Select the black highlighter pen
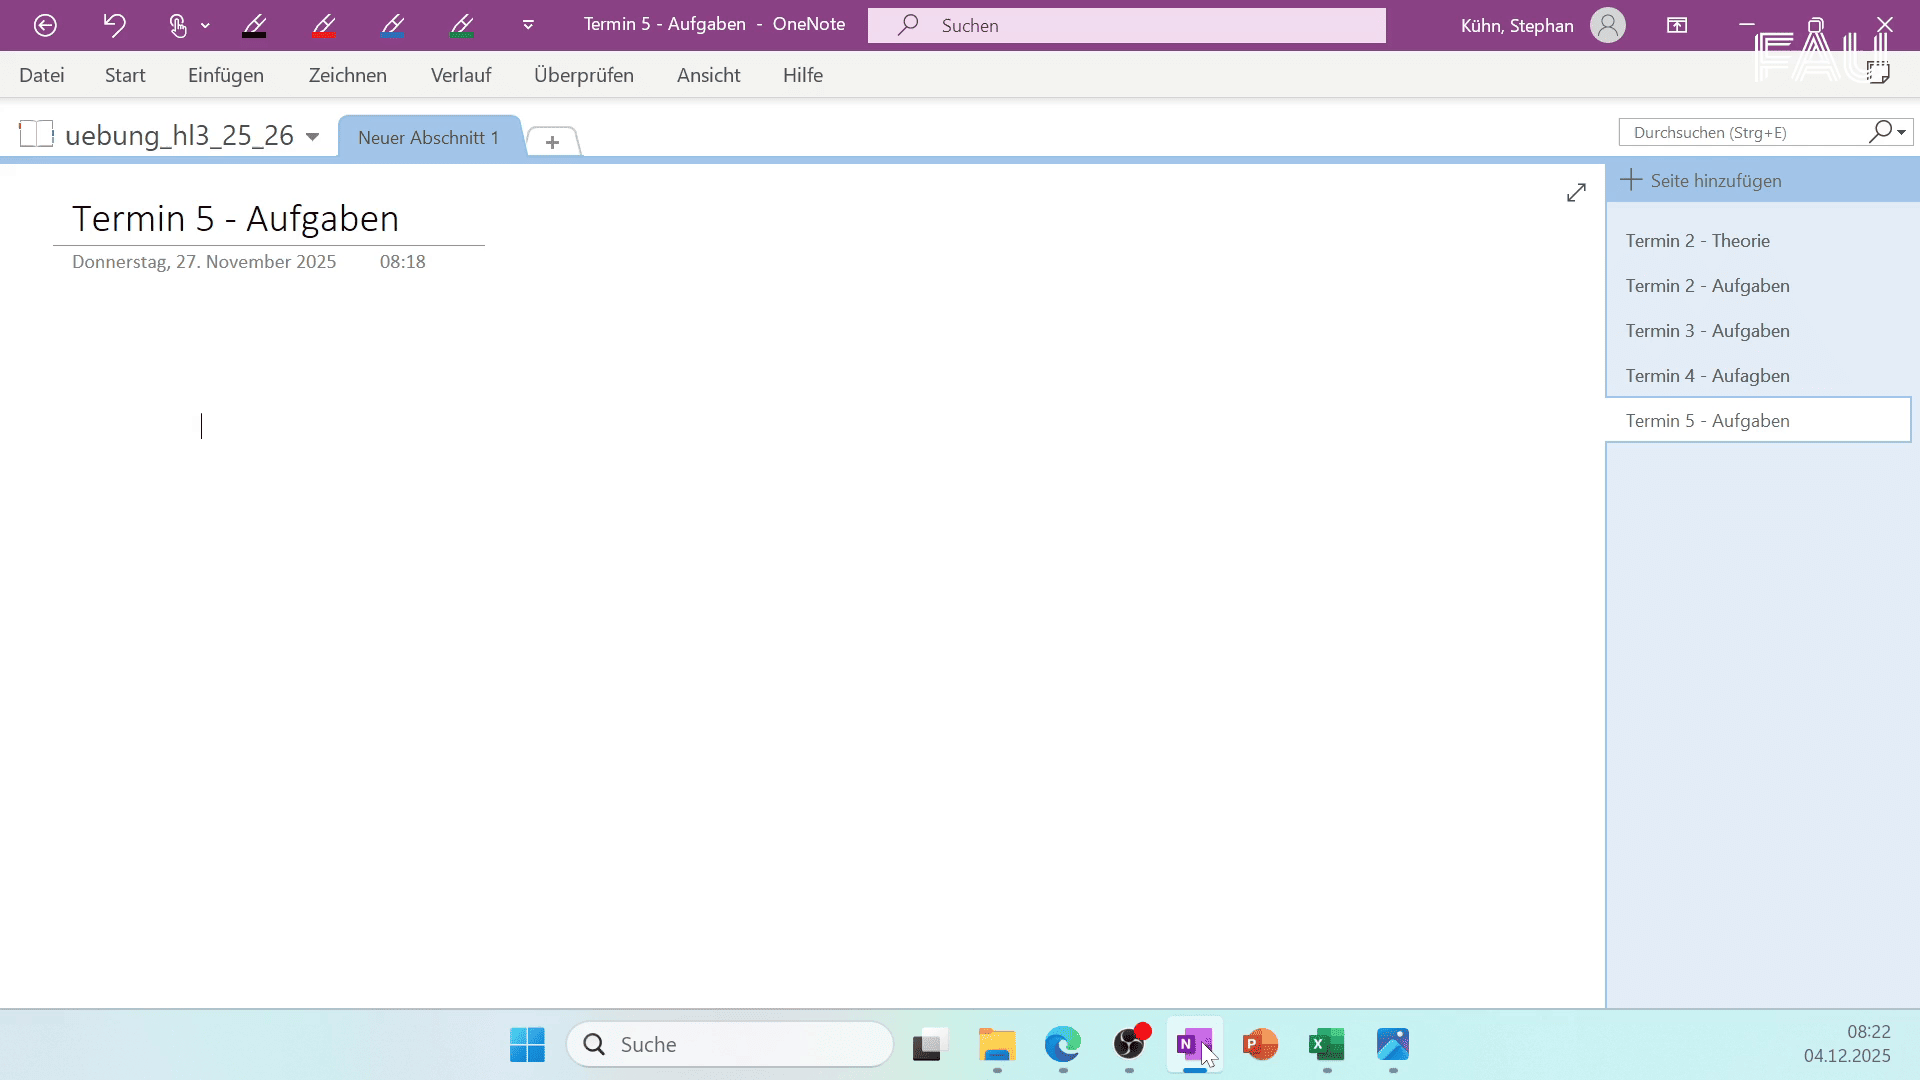 255,25
